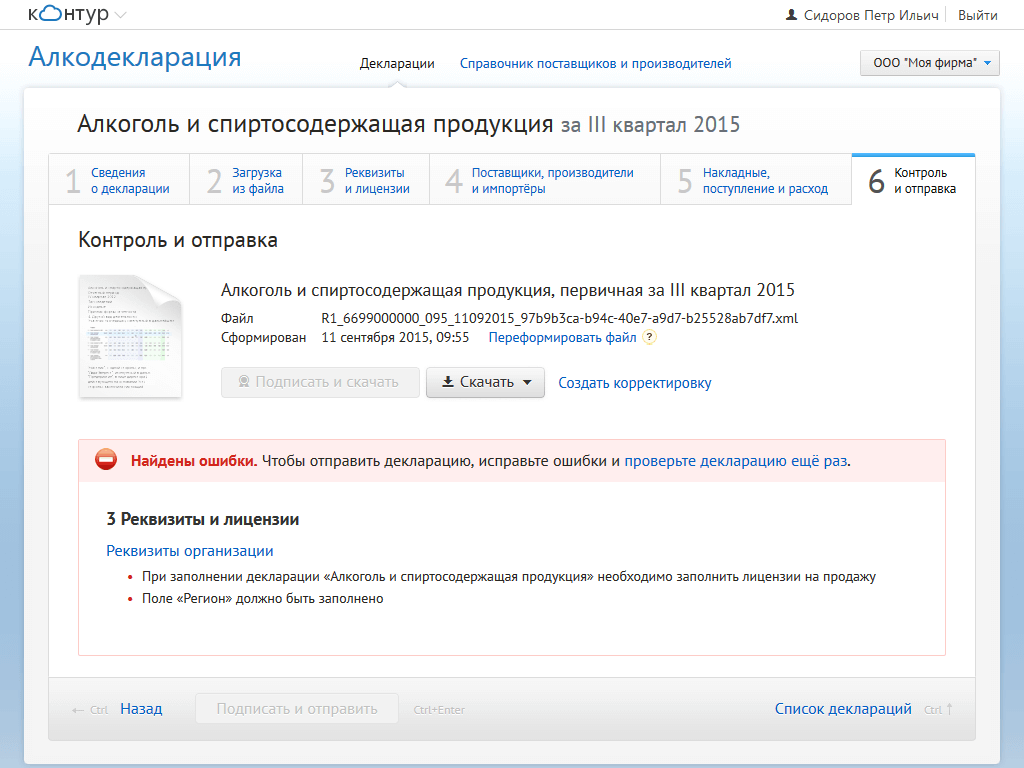
Task: Open Реквизиты организации error link
Action: coord(189,551)
